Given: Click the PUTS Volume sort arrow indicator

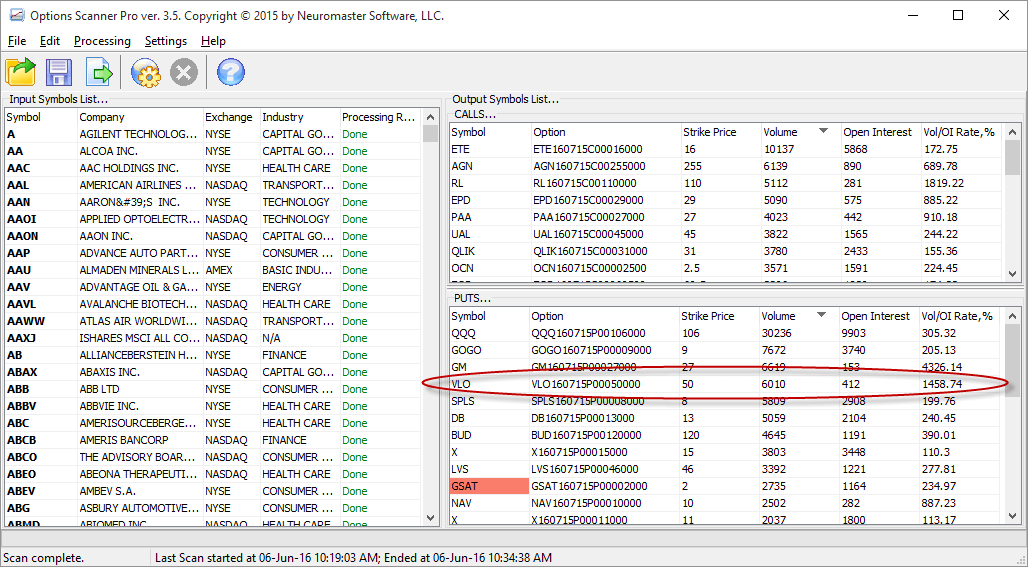Looking at the screenshot, I should 821,315.
